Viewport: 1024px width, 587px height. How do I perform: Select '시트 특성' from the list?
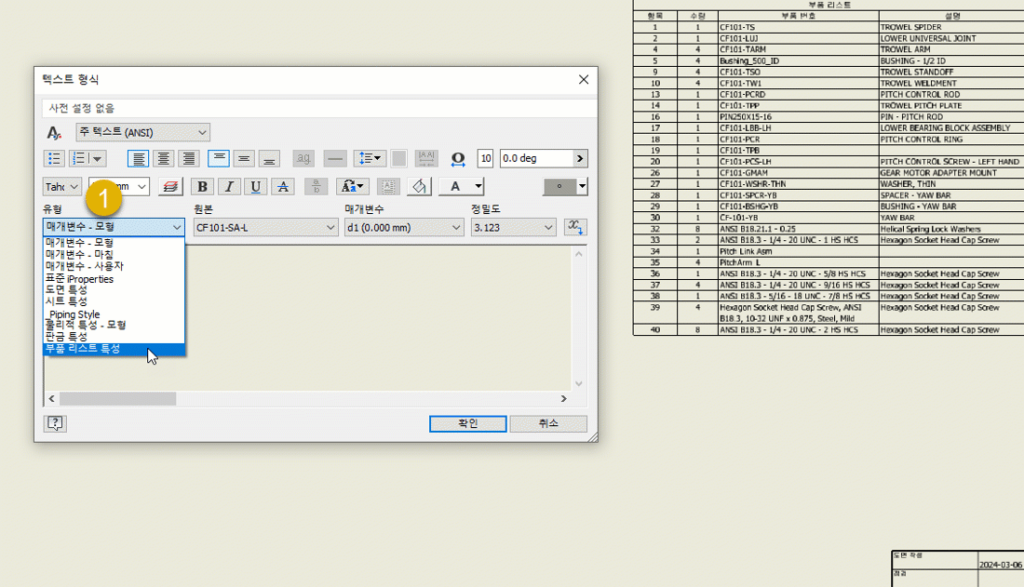(114, 301)
